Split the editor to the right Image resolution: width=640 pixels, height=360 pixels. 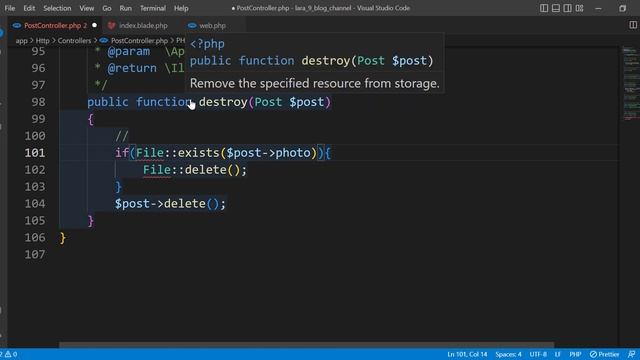pos(633,25)
